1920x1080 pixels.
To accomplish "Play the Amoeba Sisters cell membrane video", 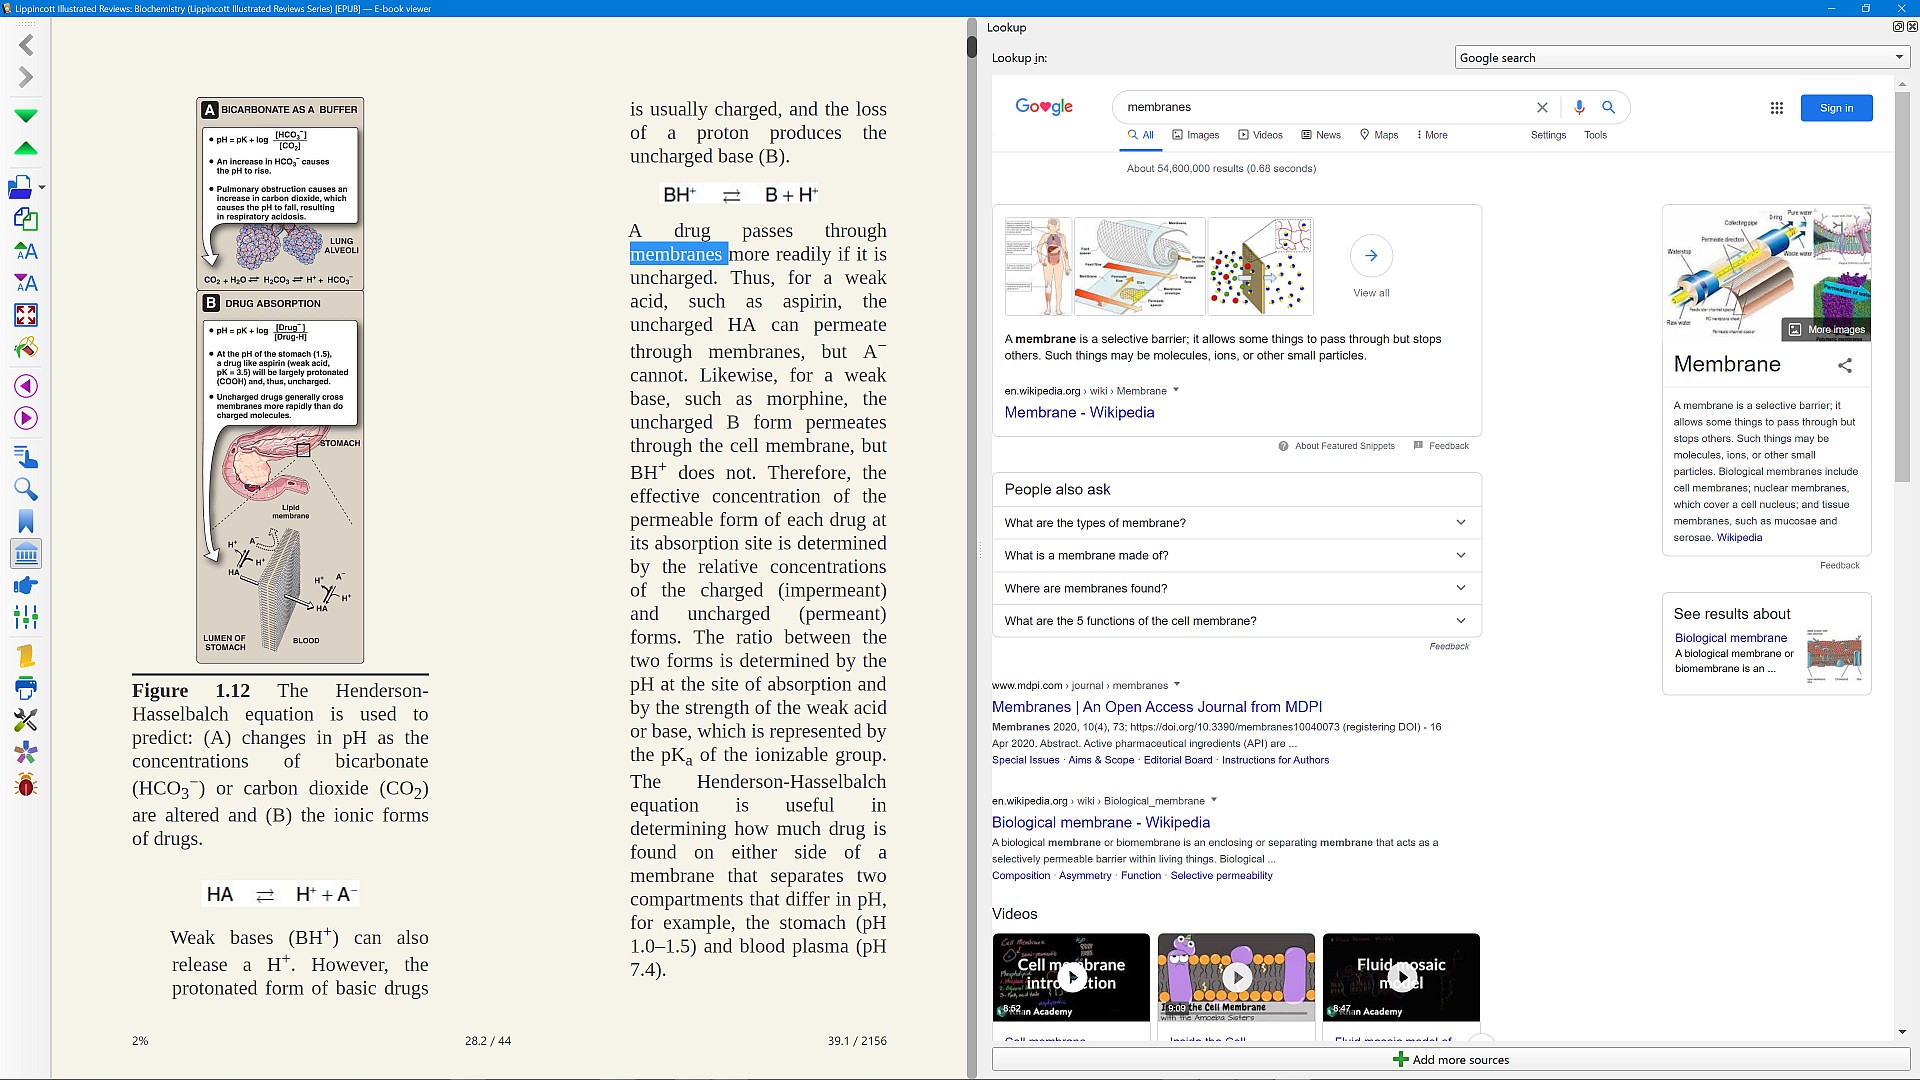I will point(1236,977).
